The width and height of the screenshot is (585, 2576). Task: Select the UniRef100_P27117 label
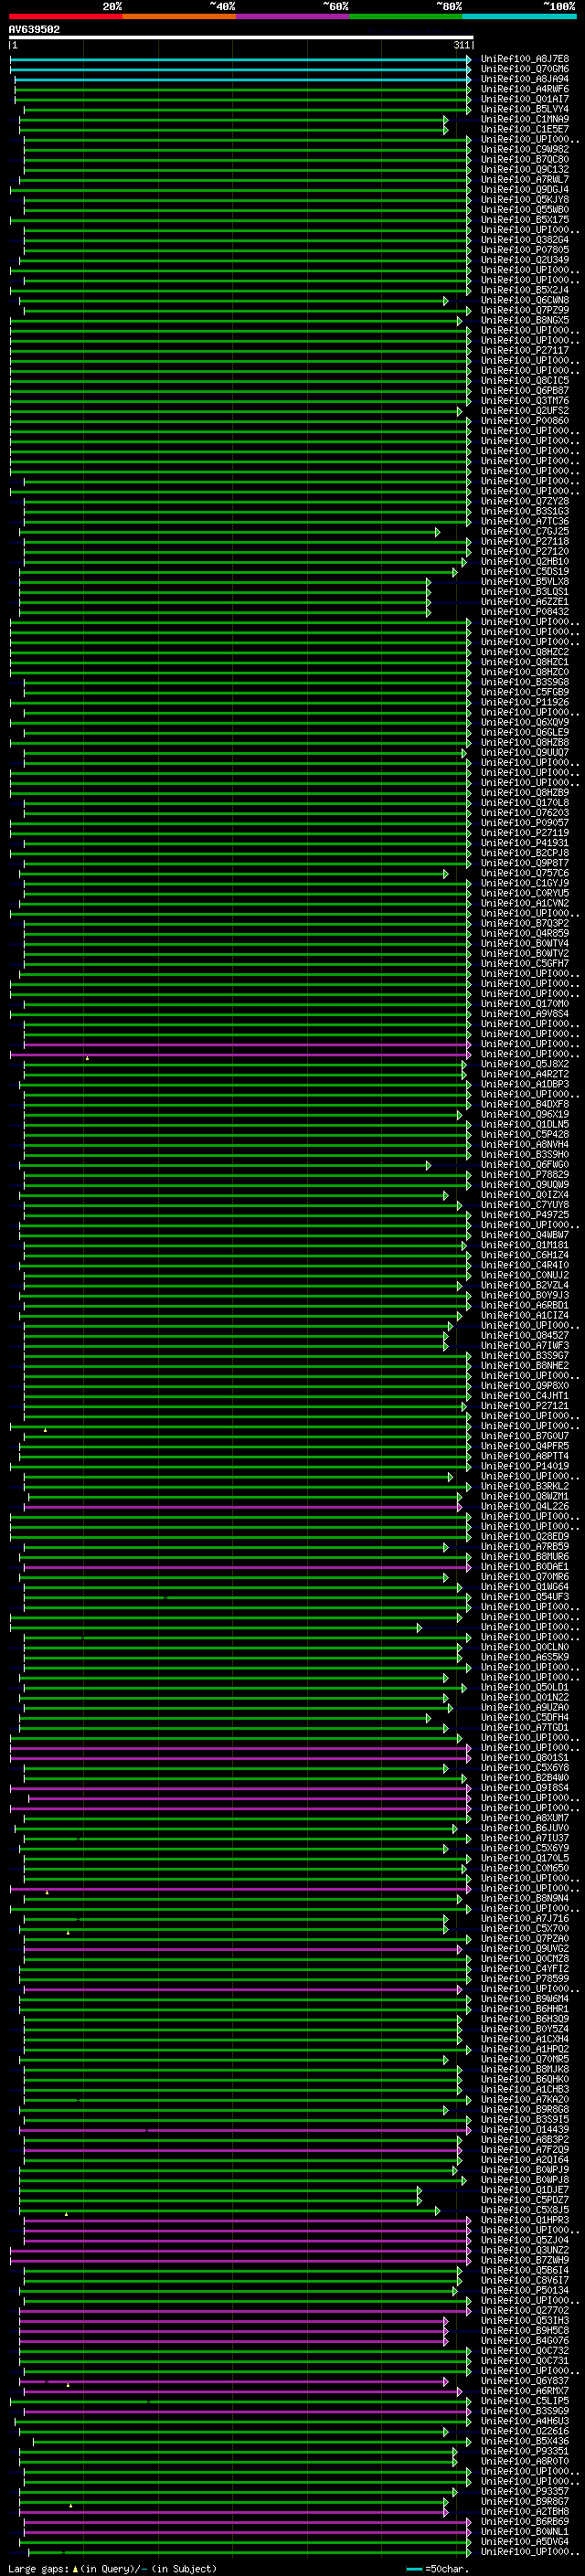pyautogui.click(x=525, y=350)
